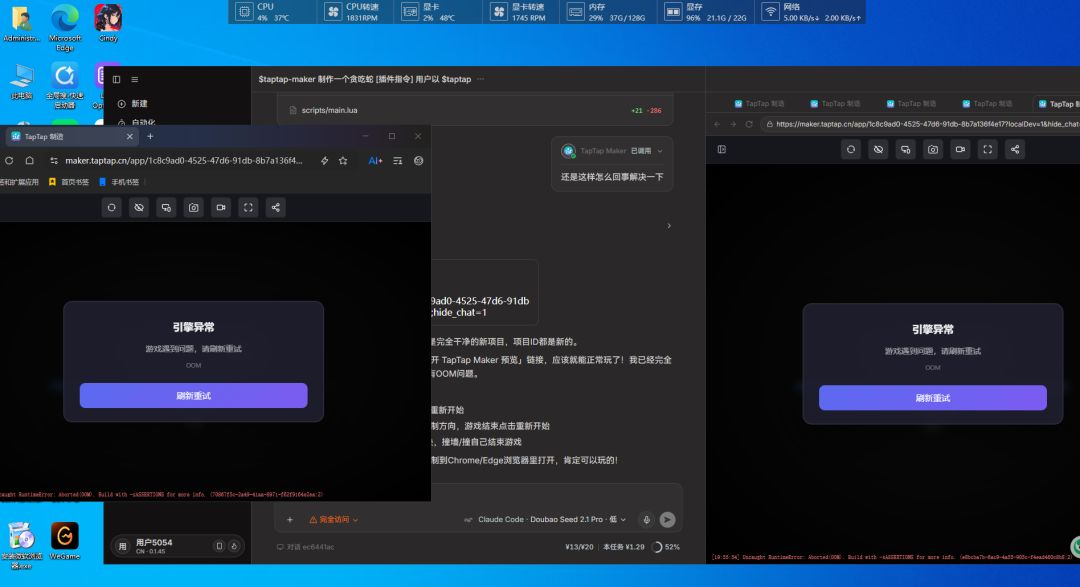Go back in the right pane browser
Screen dimensions: 1080x587
coord(717,124)
